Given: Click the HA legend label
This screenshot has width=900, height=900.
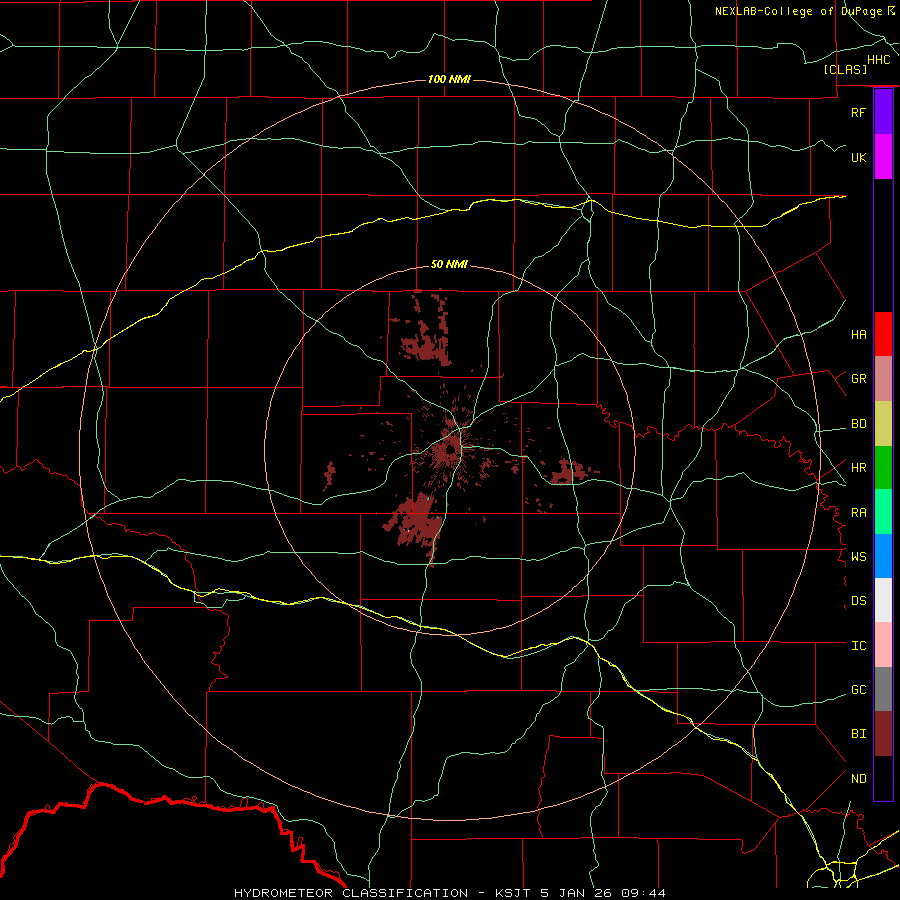Looking at the screenshot, I should (858, 335).
